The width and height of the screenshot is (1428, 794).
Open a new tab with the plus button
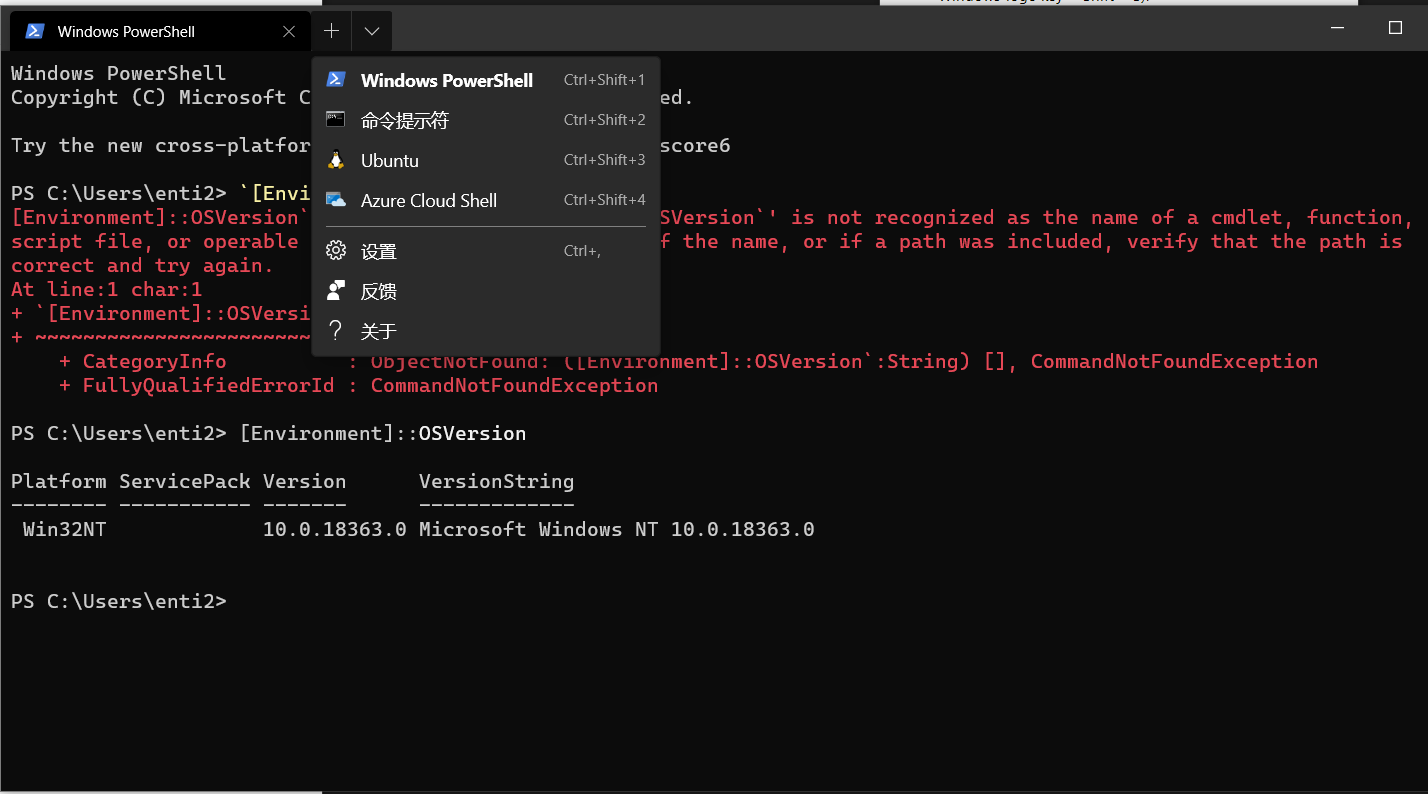331,31
